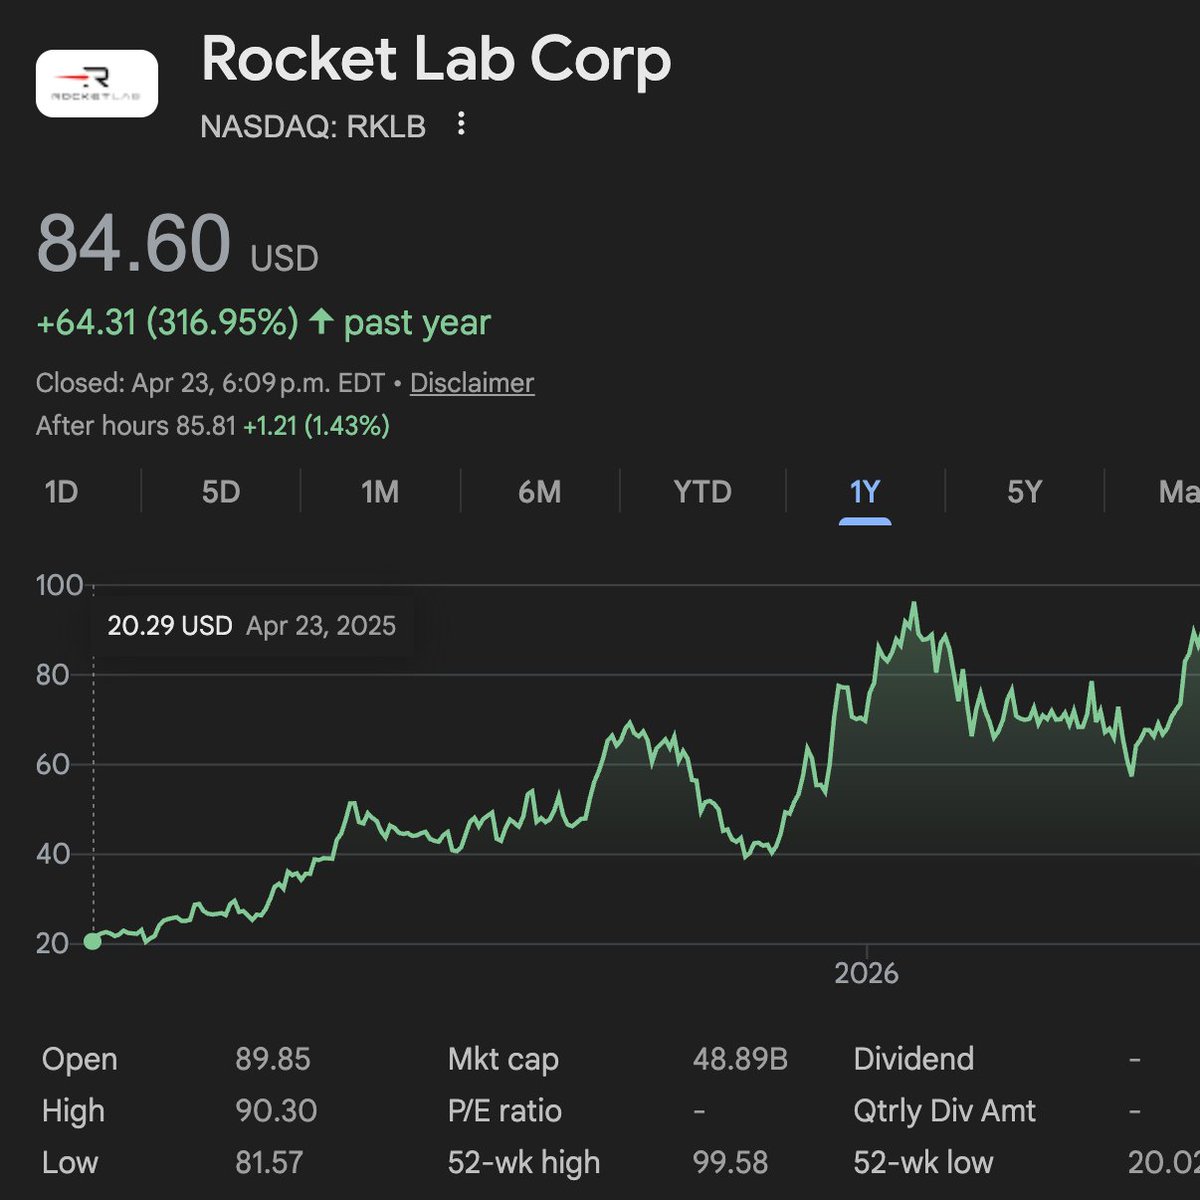
Task: Select the 1D time range tab
Action: click(62, 492)
